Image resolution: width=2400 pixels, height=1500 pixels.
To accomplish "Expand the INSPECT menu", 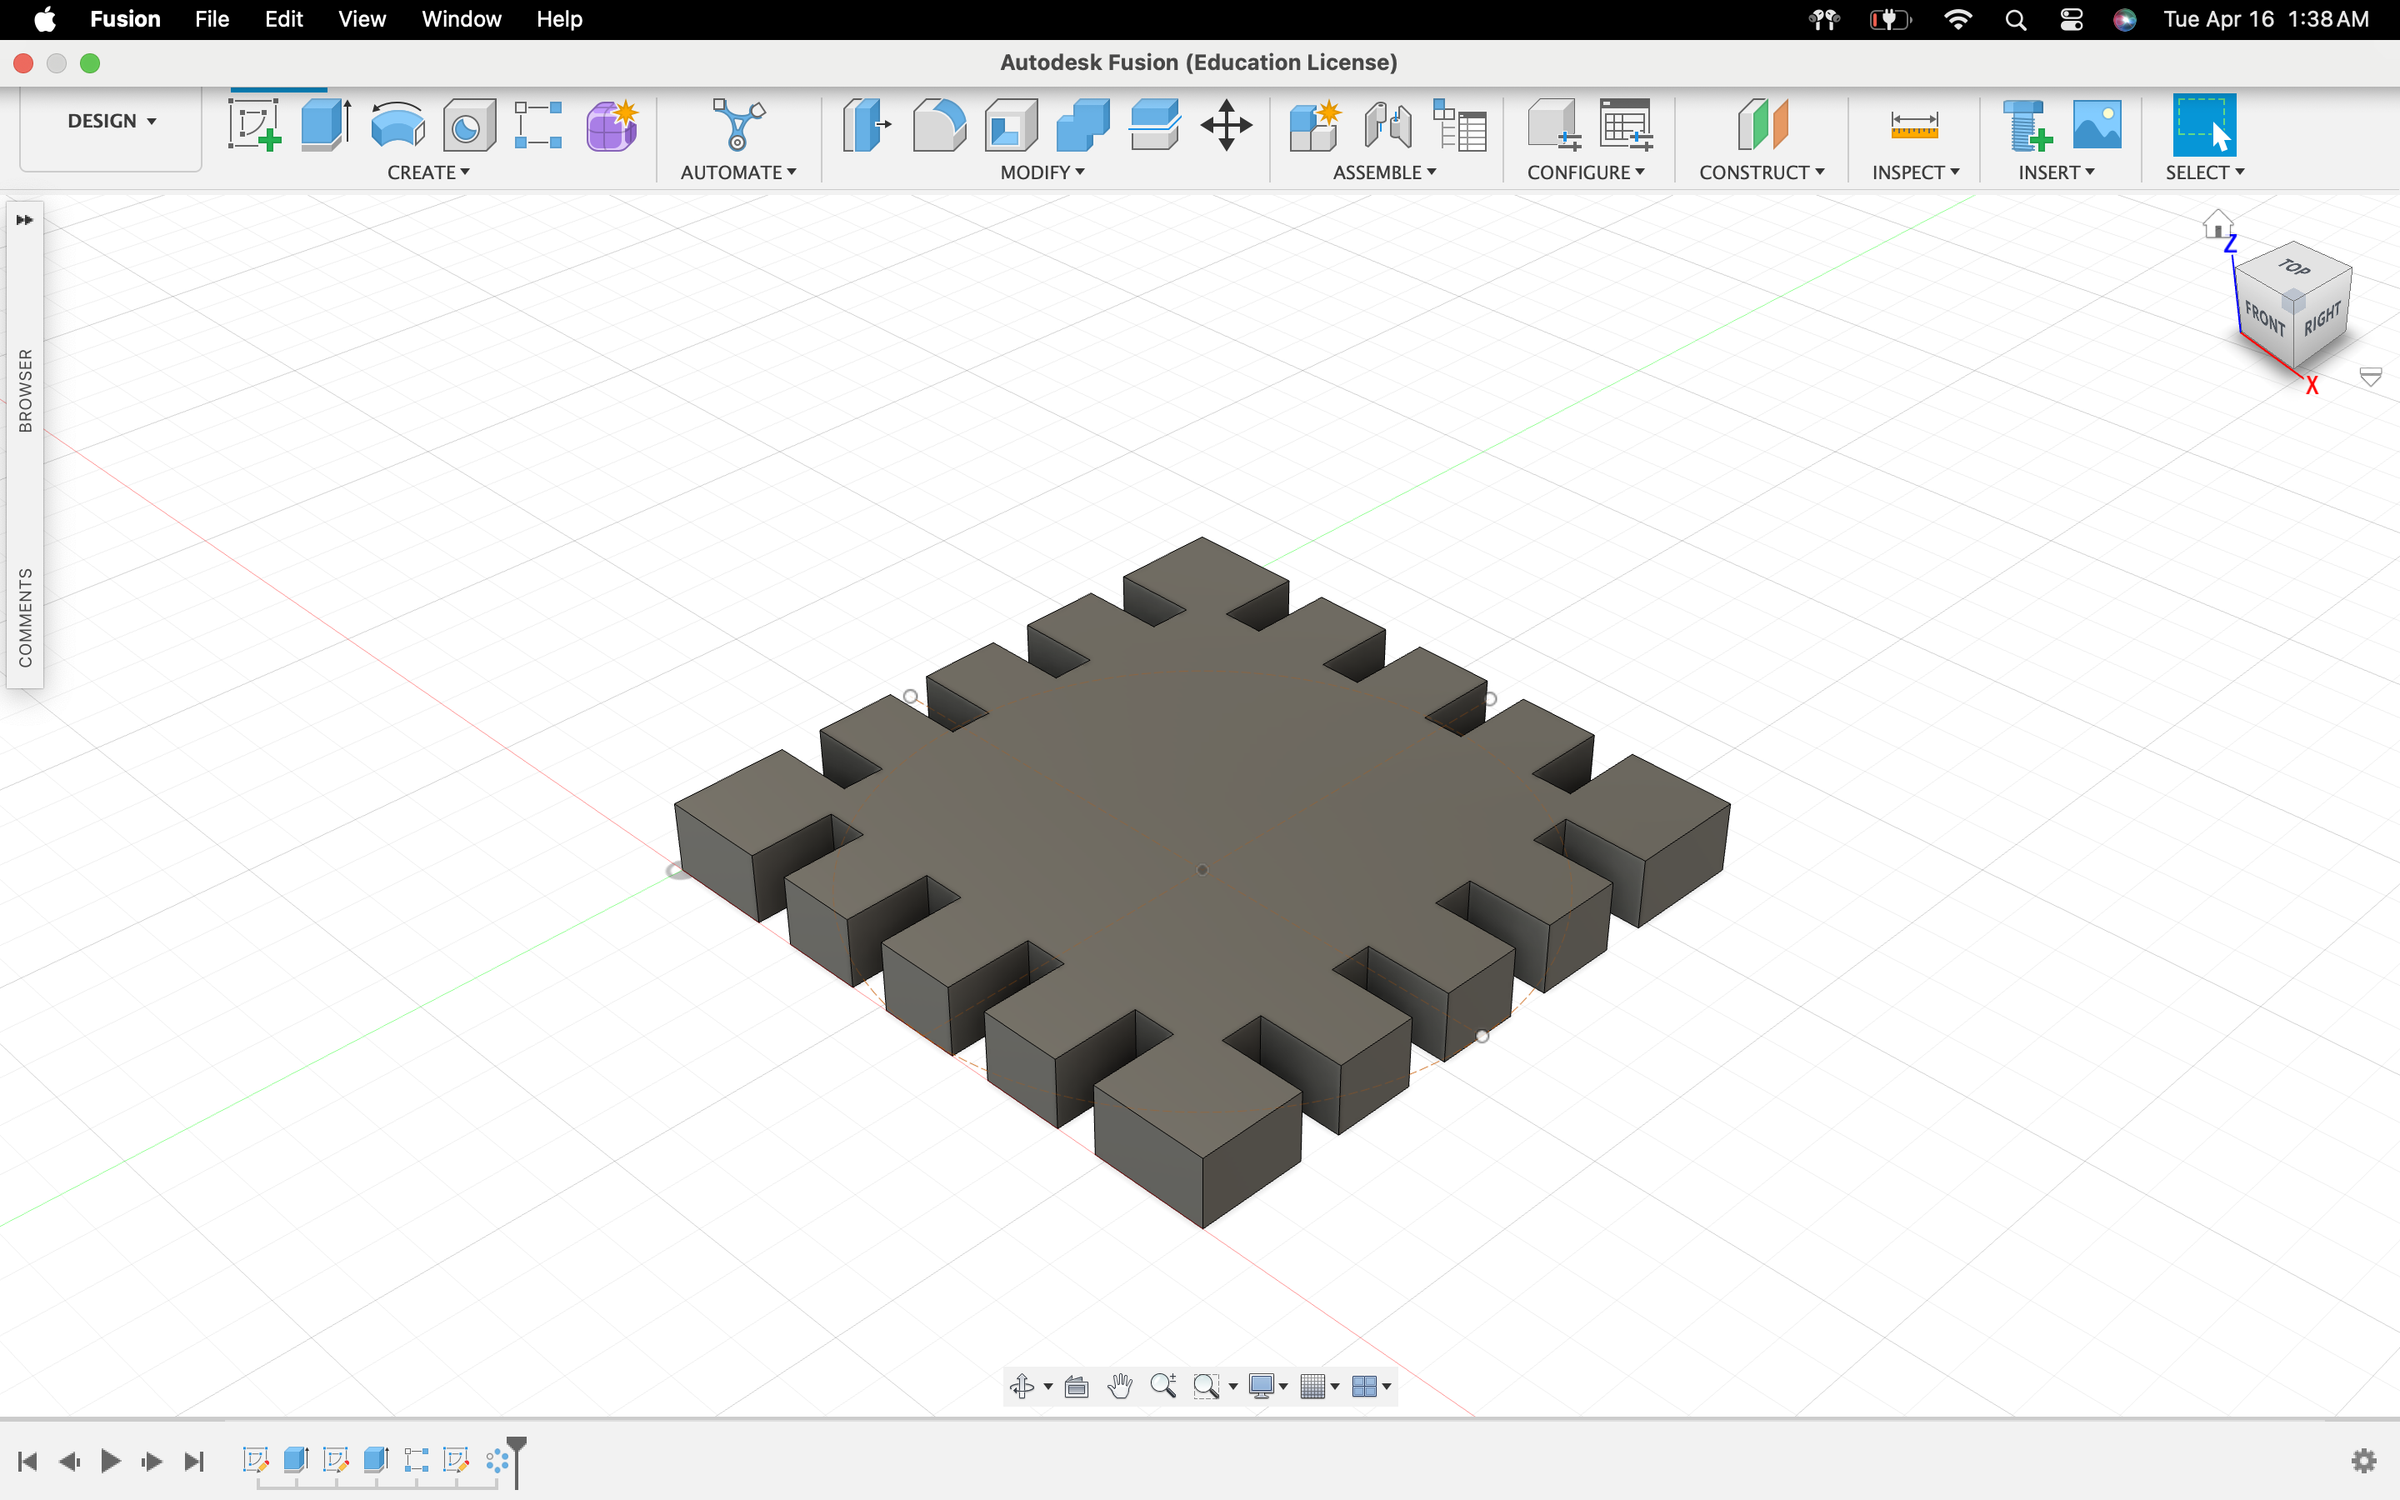I will click(x=1915, y=172).
